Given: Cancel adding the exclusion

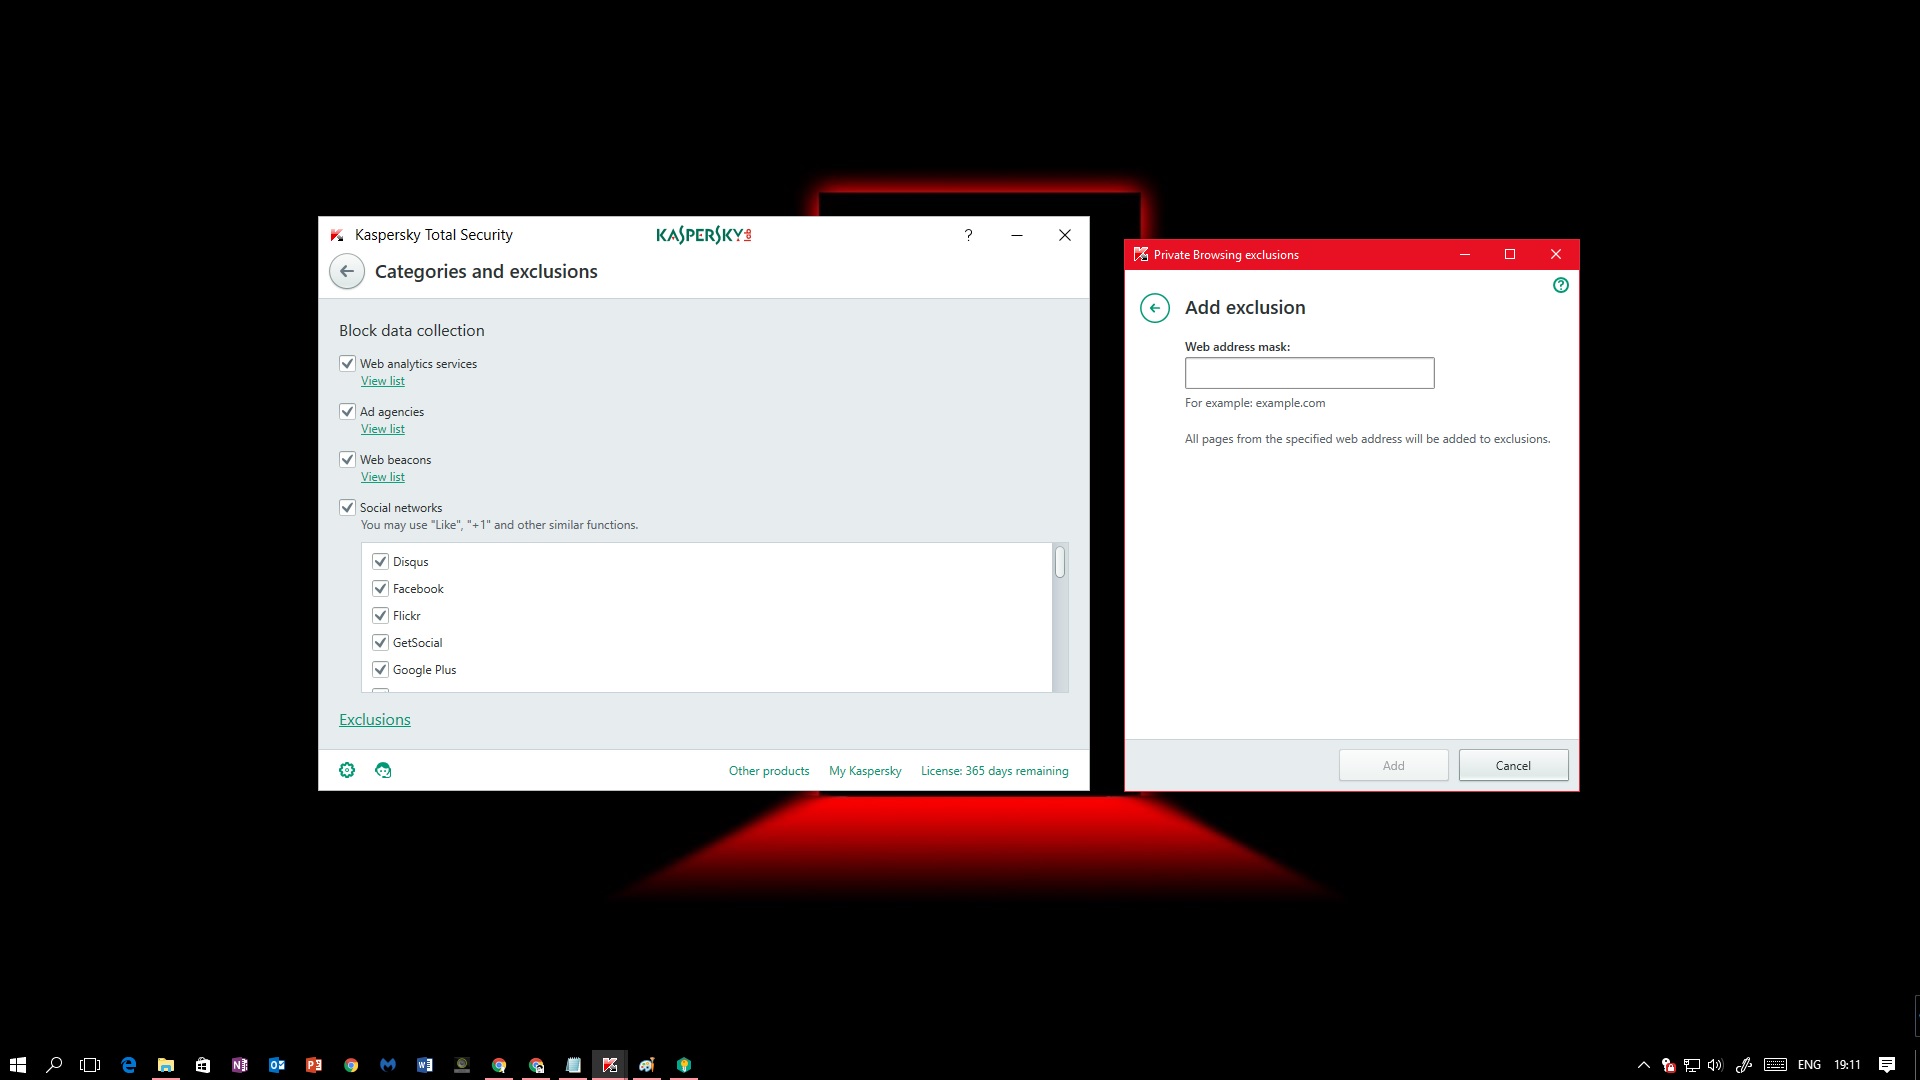Looking at the screenshot, I should tap(1513, 766).
